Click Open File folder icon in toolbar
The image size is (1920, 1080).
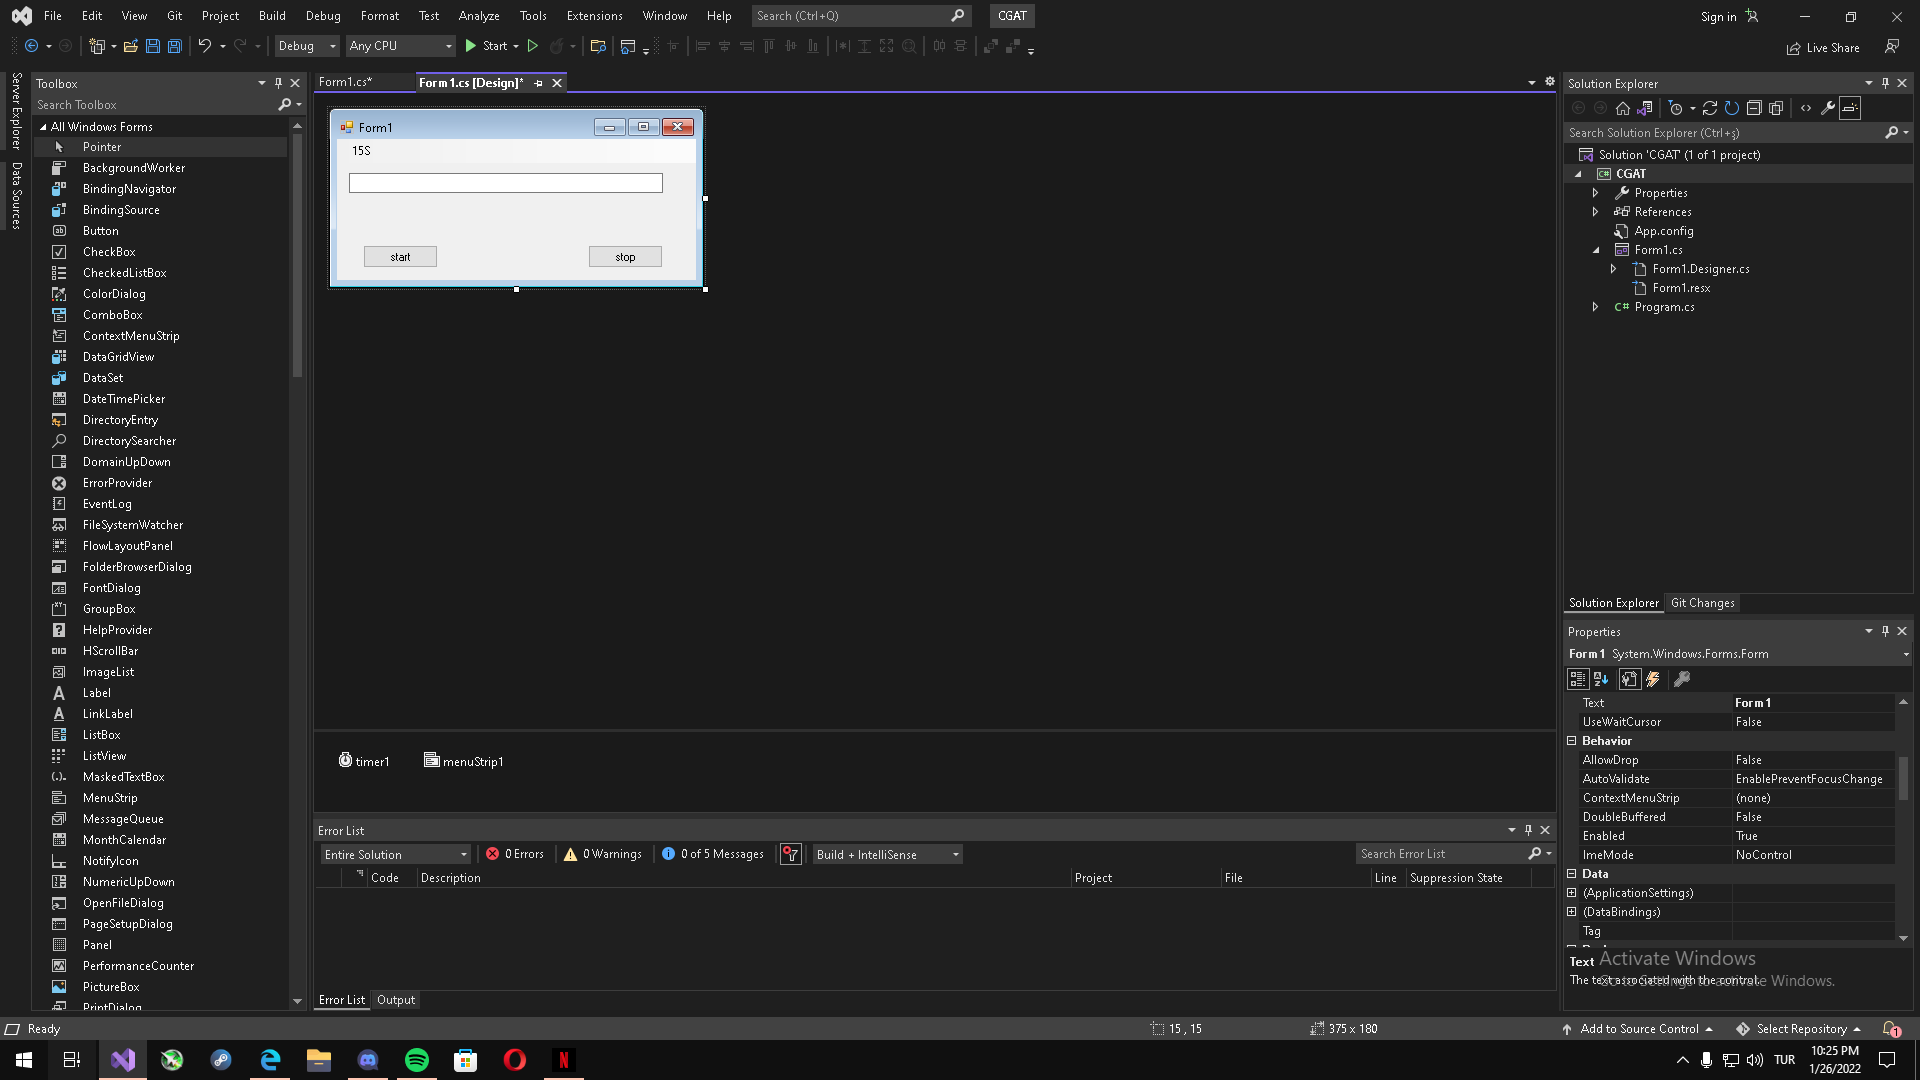(x=130, y=46)
